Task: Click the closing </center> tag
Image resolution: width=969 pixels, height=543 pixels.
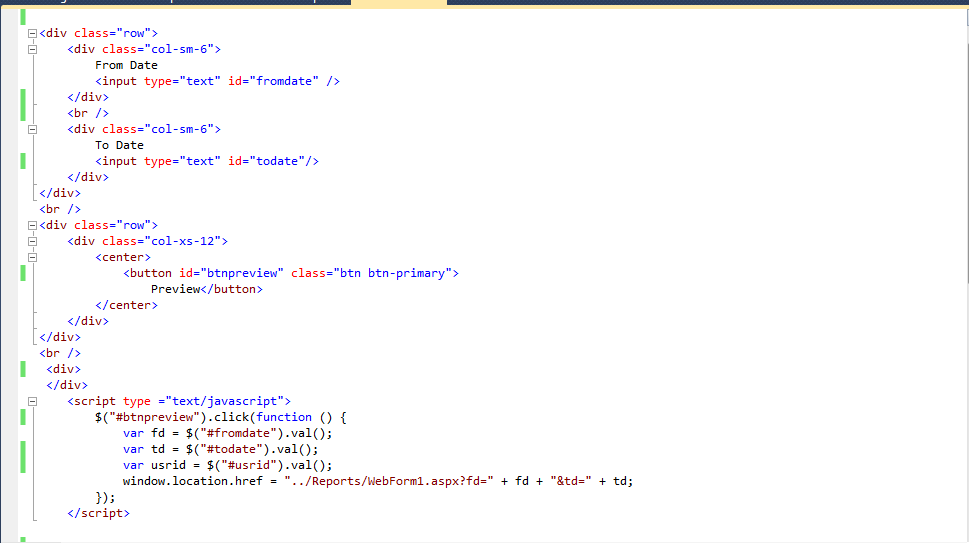Action: coord(126,305)
